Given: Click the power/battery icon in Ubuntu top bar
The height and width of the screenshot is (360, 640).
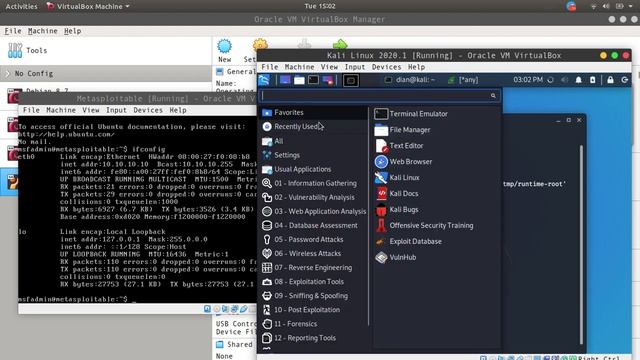Looking at the screenshot, I should (x=620, y=6).
